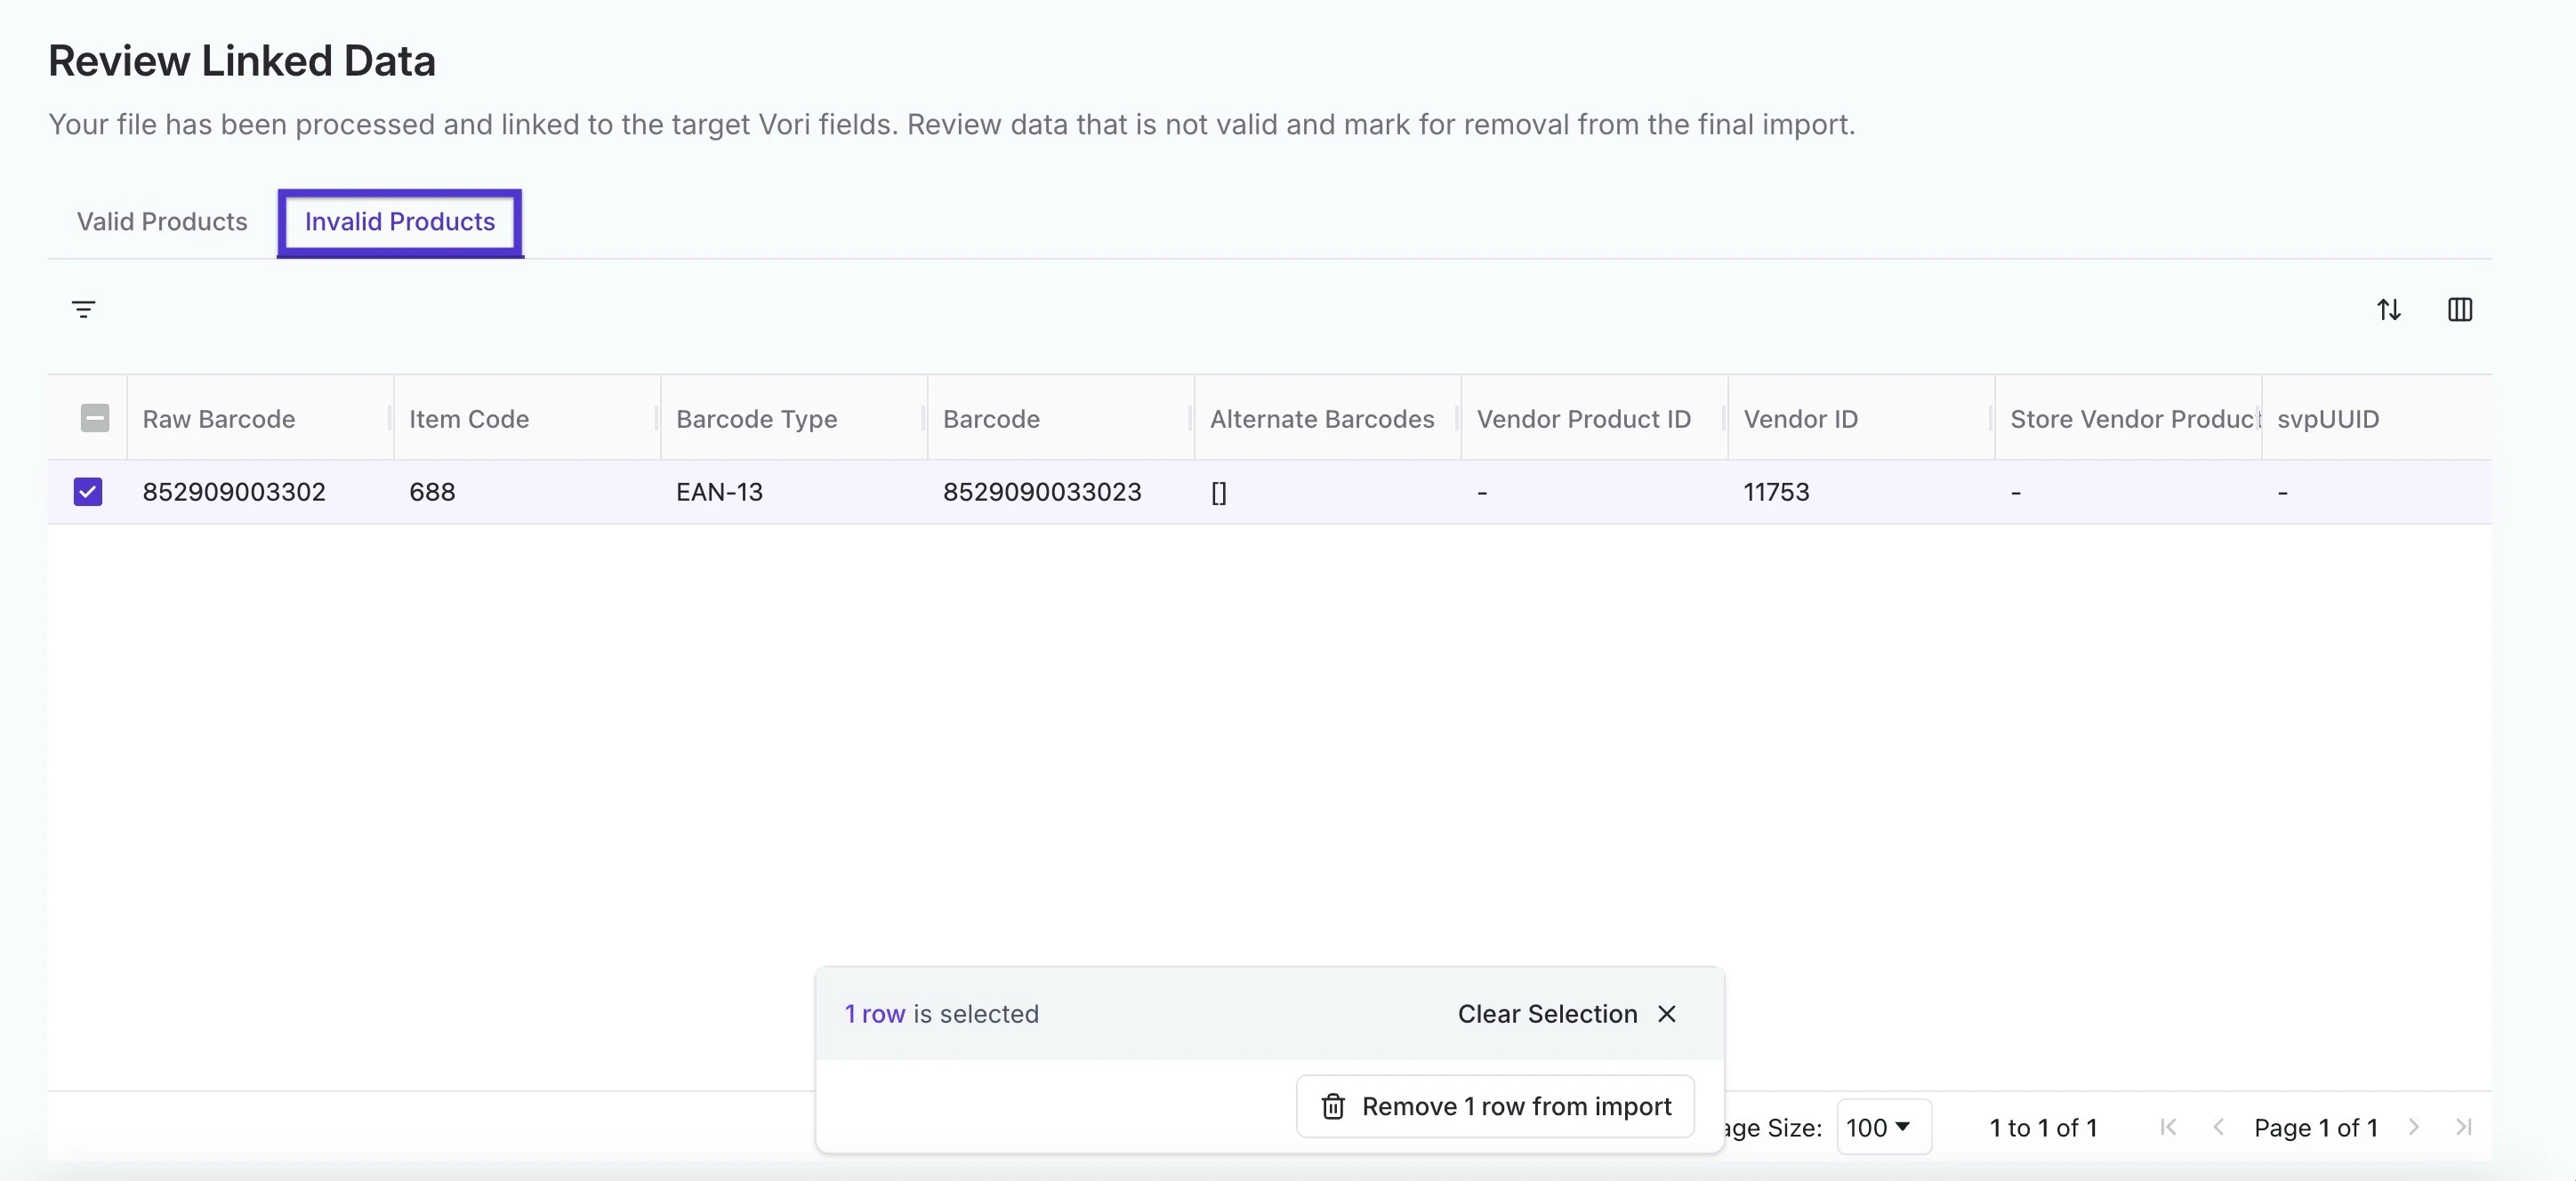The image size is (2576, 1181).
Task: Click the Clear Selection button
Action: [x=1547, y=1014]
